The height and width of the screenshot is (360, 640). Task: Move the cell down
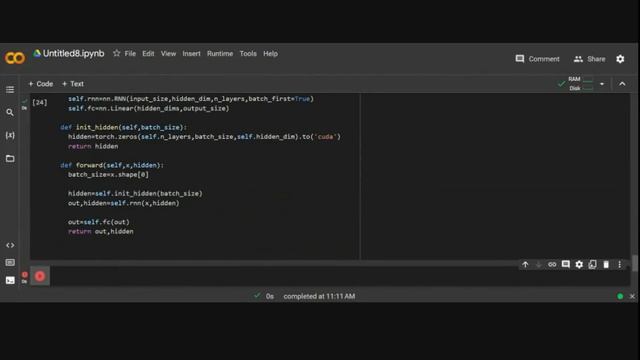pos(538,264)
